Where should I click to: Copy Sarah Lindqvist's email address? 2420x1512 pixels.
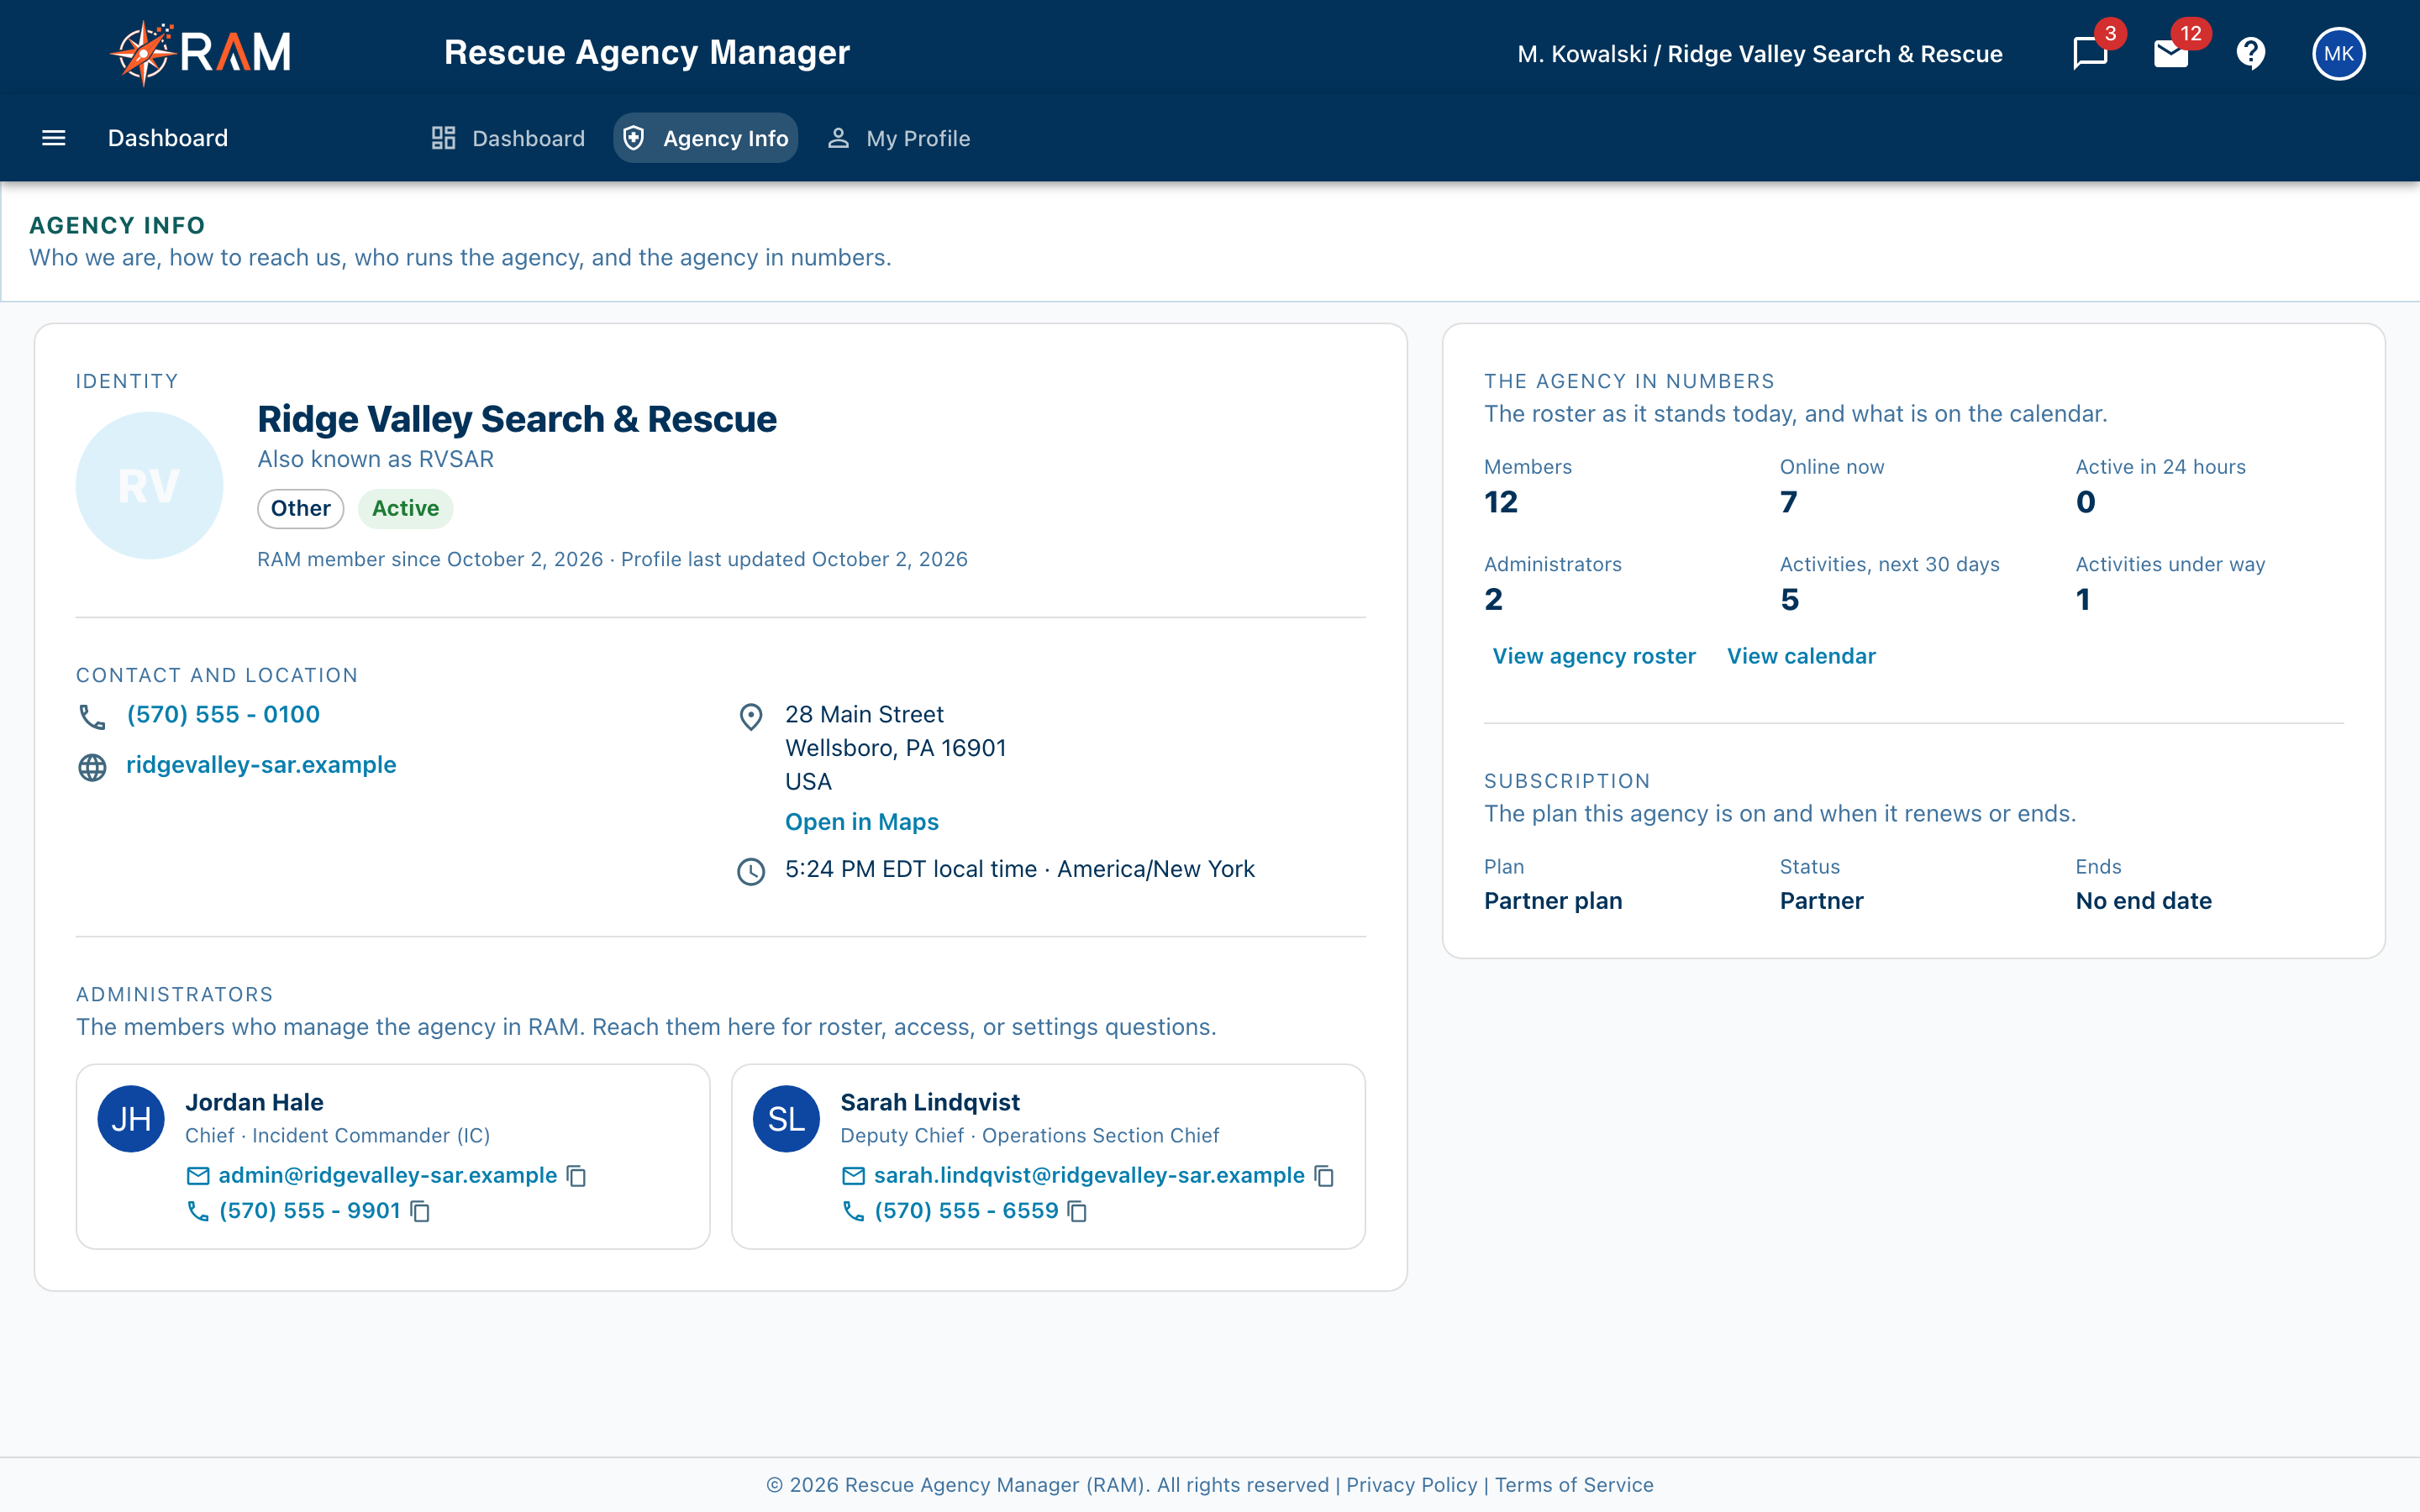(1325, 1176)
